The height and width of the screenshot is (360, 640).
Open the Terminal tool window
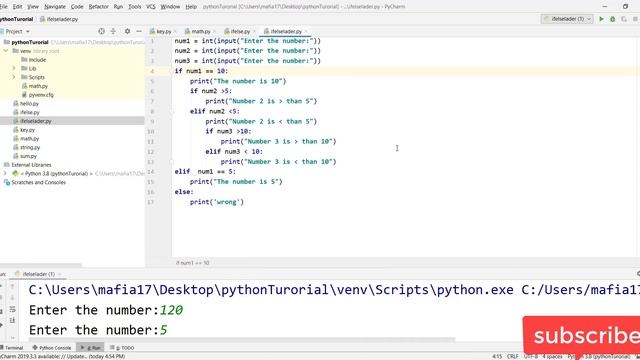click(x=12, y=348)
